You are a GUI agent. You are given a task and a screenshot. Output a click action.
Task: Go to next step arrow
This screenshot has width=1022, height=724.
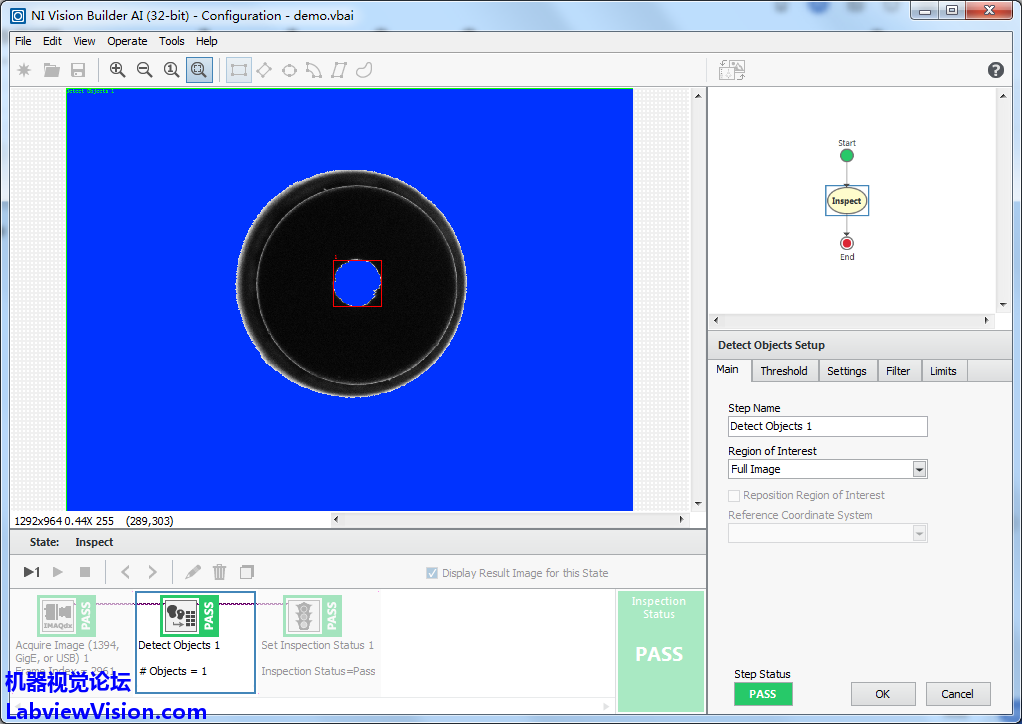153,572
